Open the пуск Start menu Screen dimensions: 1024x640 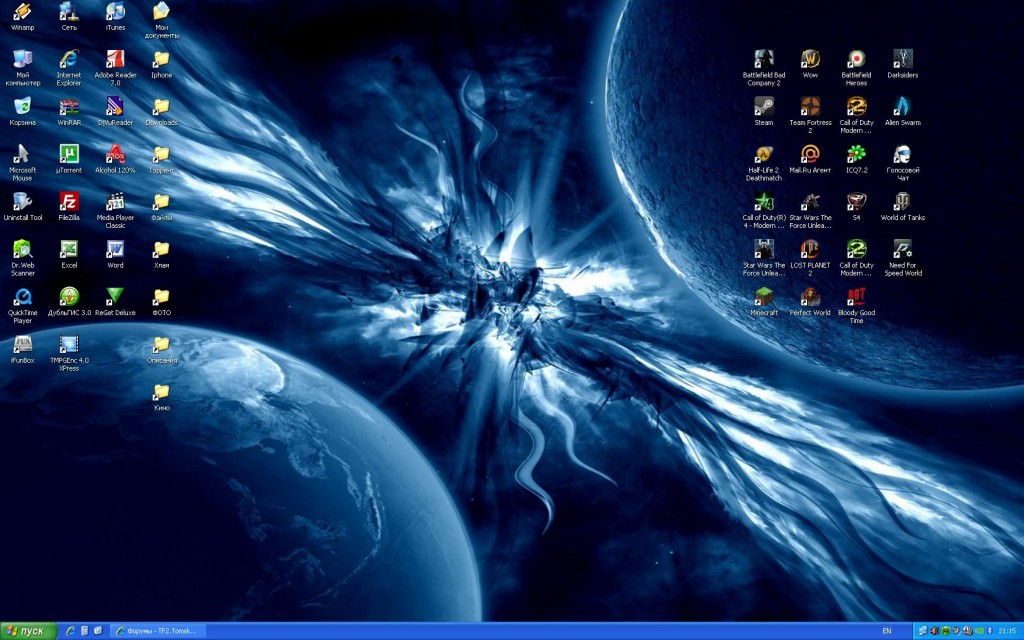click(x=28, y=631)
